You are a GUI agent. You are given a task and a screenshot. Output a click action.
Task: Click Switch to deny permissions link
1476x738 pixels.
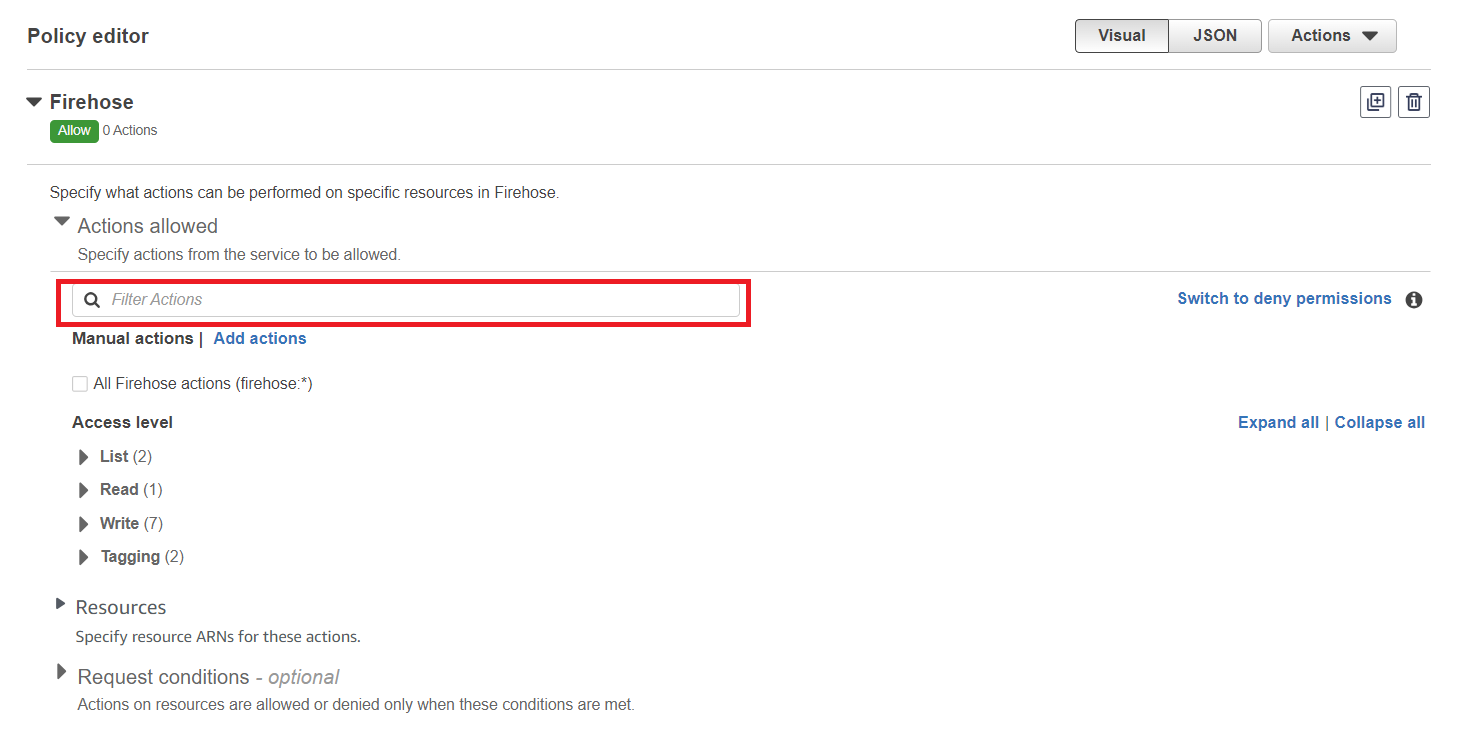pos(1284,299)
